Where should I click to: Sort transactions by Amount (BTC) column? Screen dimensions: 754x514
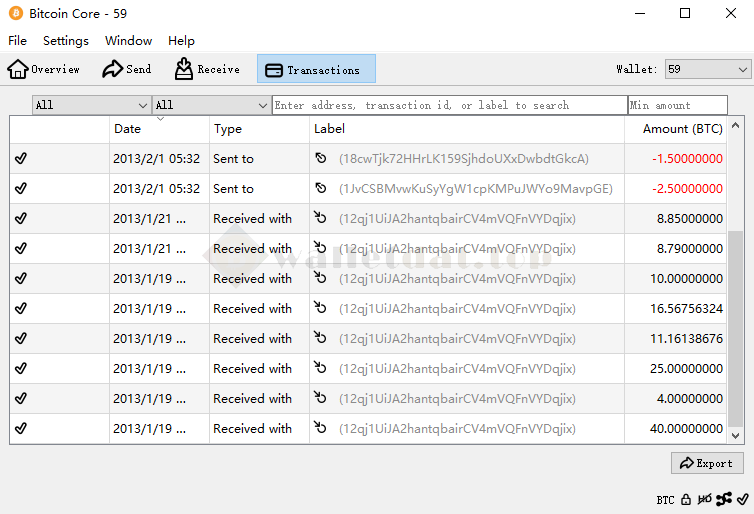[x=682, y=129]
